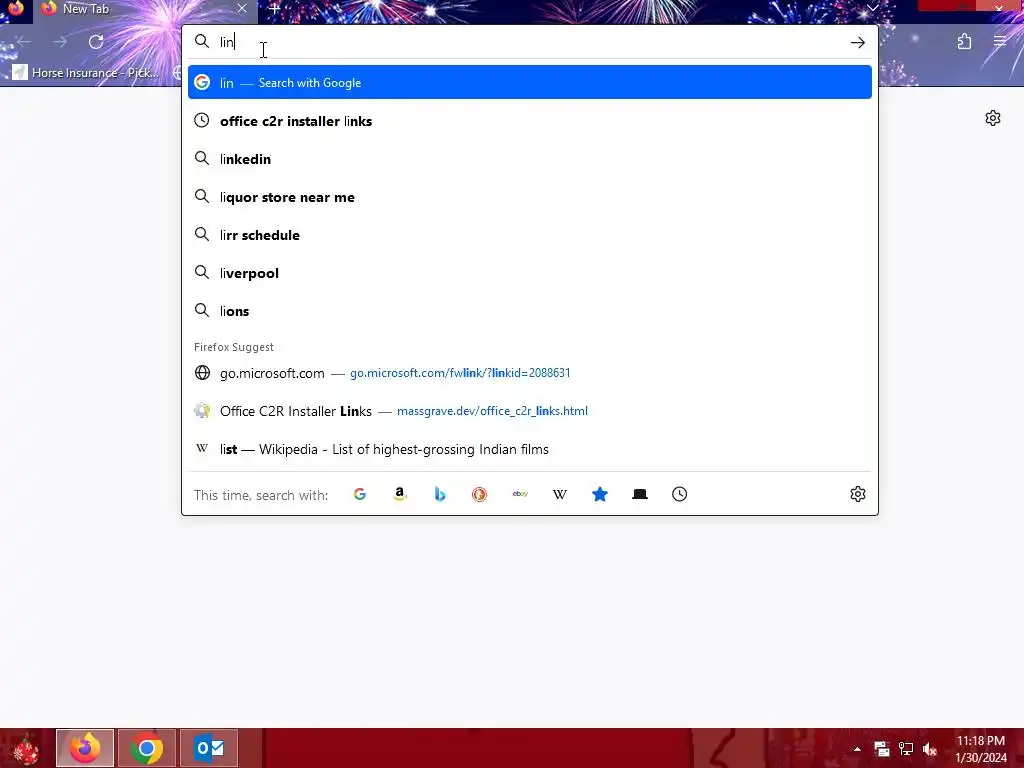Click the muted volume tray icon
Image resolution: width=1024 pixels, height=768 pixels.
click(929, 749)
